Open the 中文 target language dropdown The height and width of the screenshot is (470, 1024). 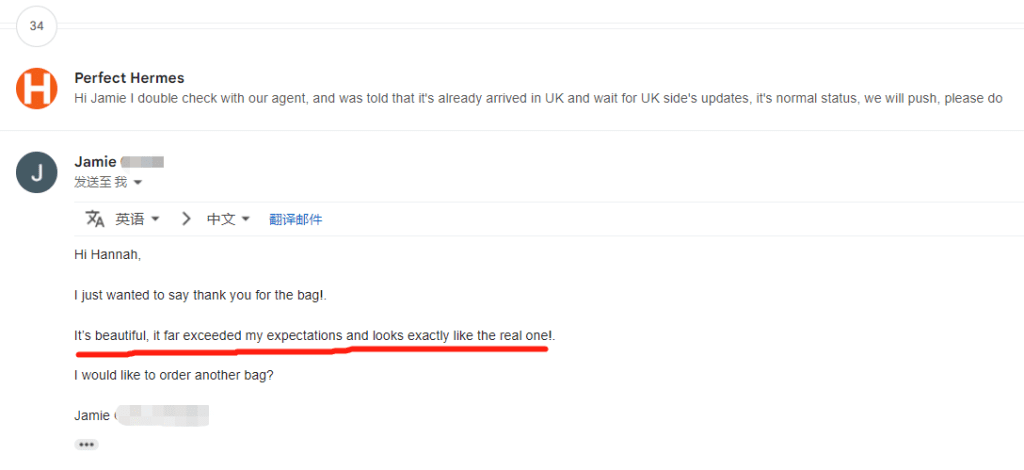tap(228, 219)
